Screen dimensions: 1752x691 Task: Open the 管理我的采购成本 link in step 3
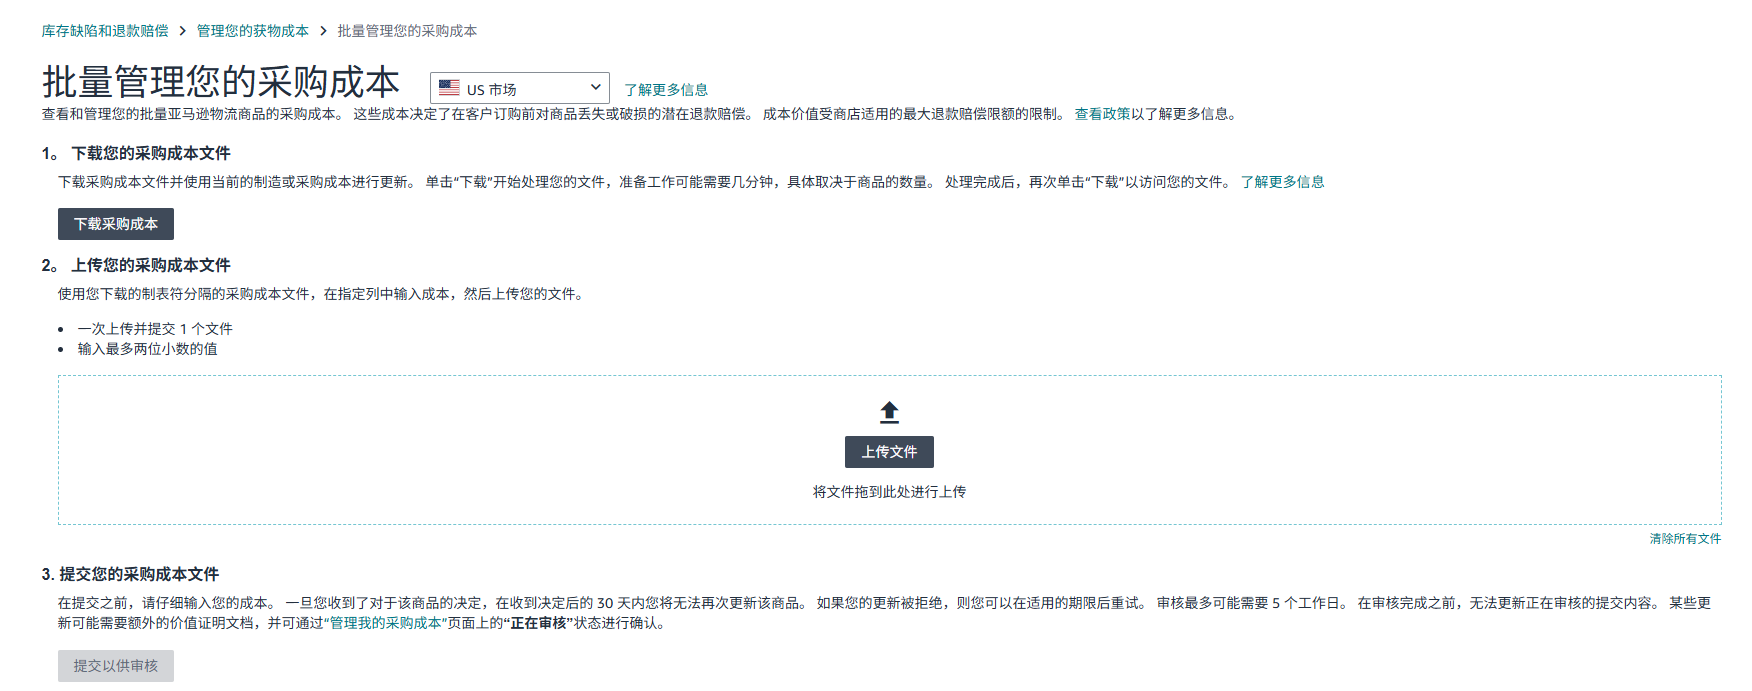tap(386, 623)
